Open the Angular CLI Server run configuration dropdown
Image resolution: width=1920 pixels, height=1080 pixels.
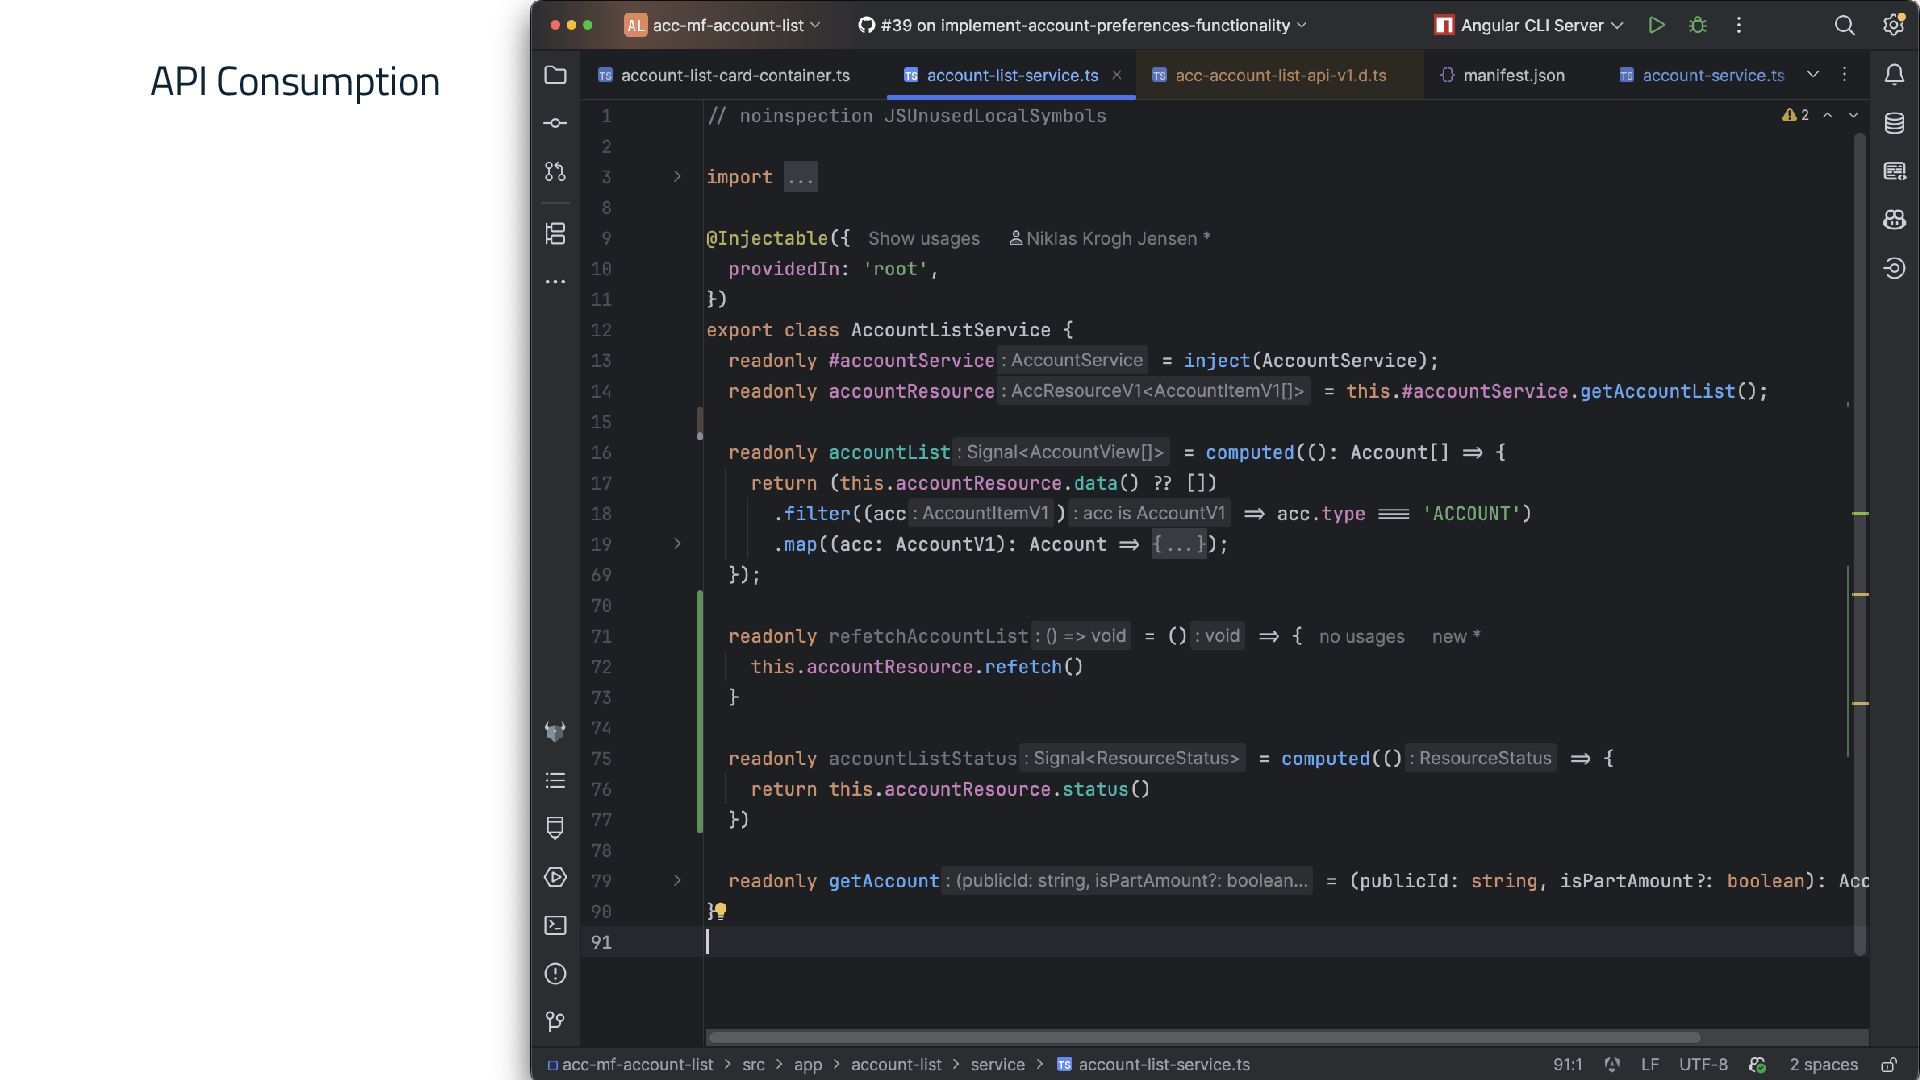tap(1530, 25)
